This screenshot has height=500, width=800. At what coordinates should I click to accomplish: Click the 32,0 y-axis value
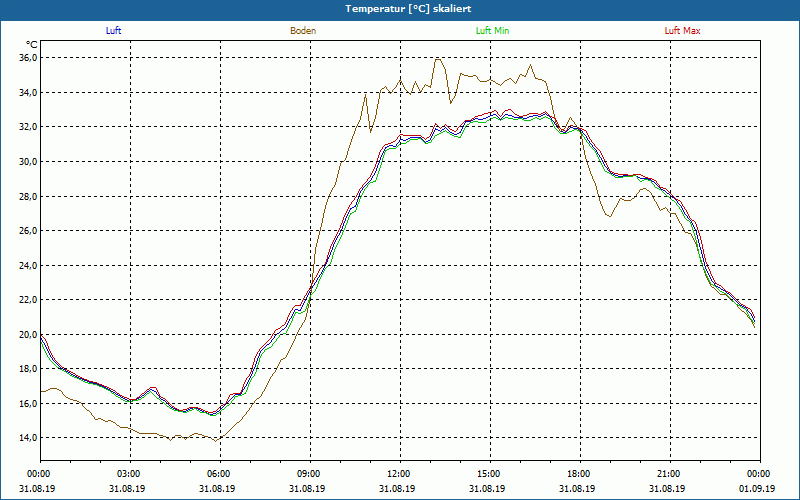[28, 127]
